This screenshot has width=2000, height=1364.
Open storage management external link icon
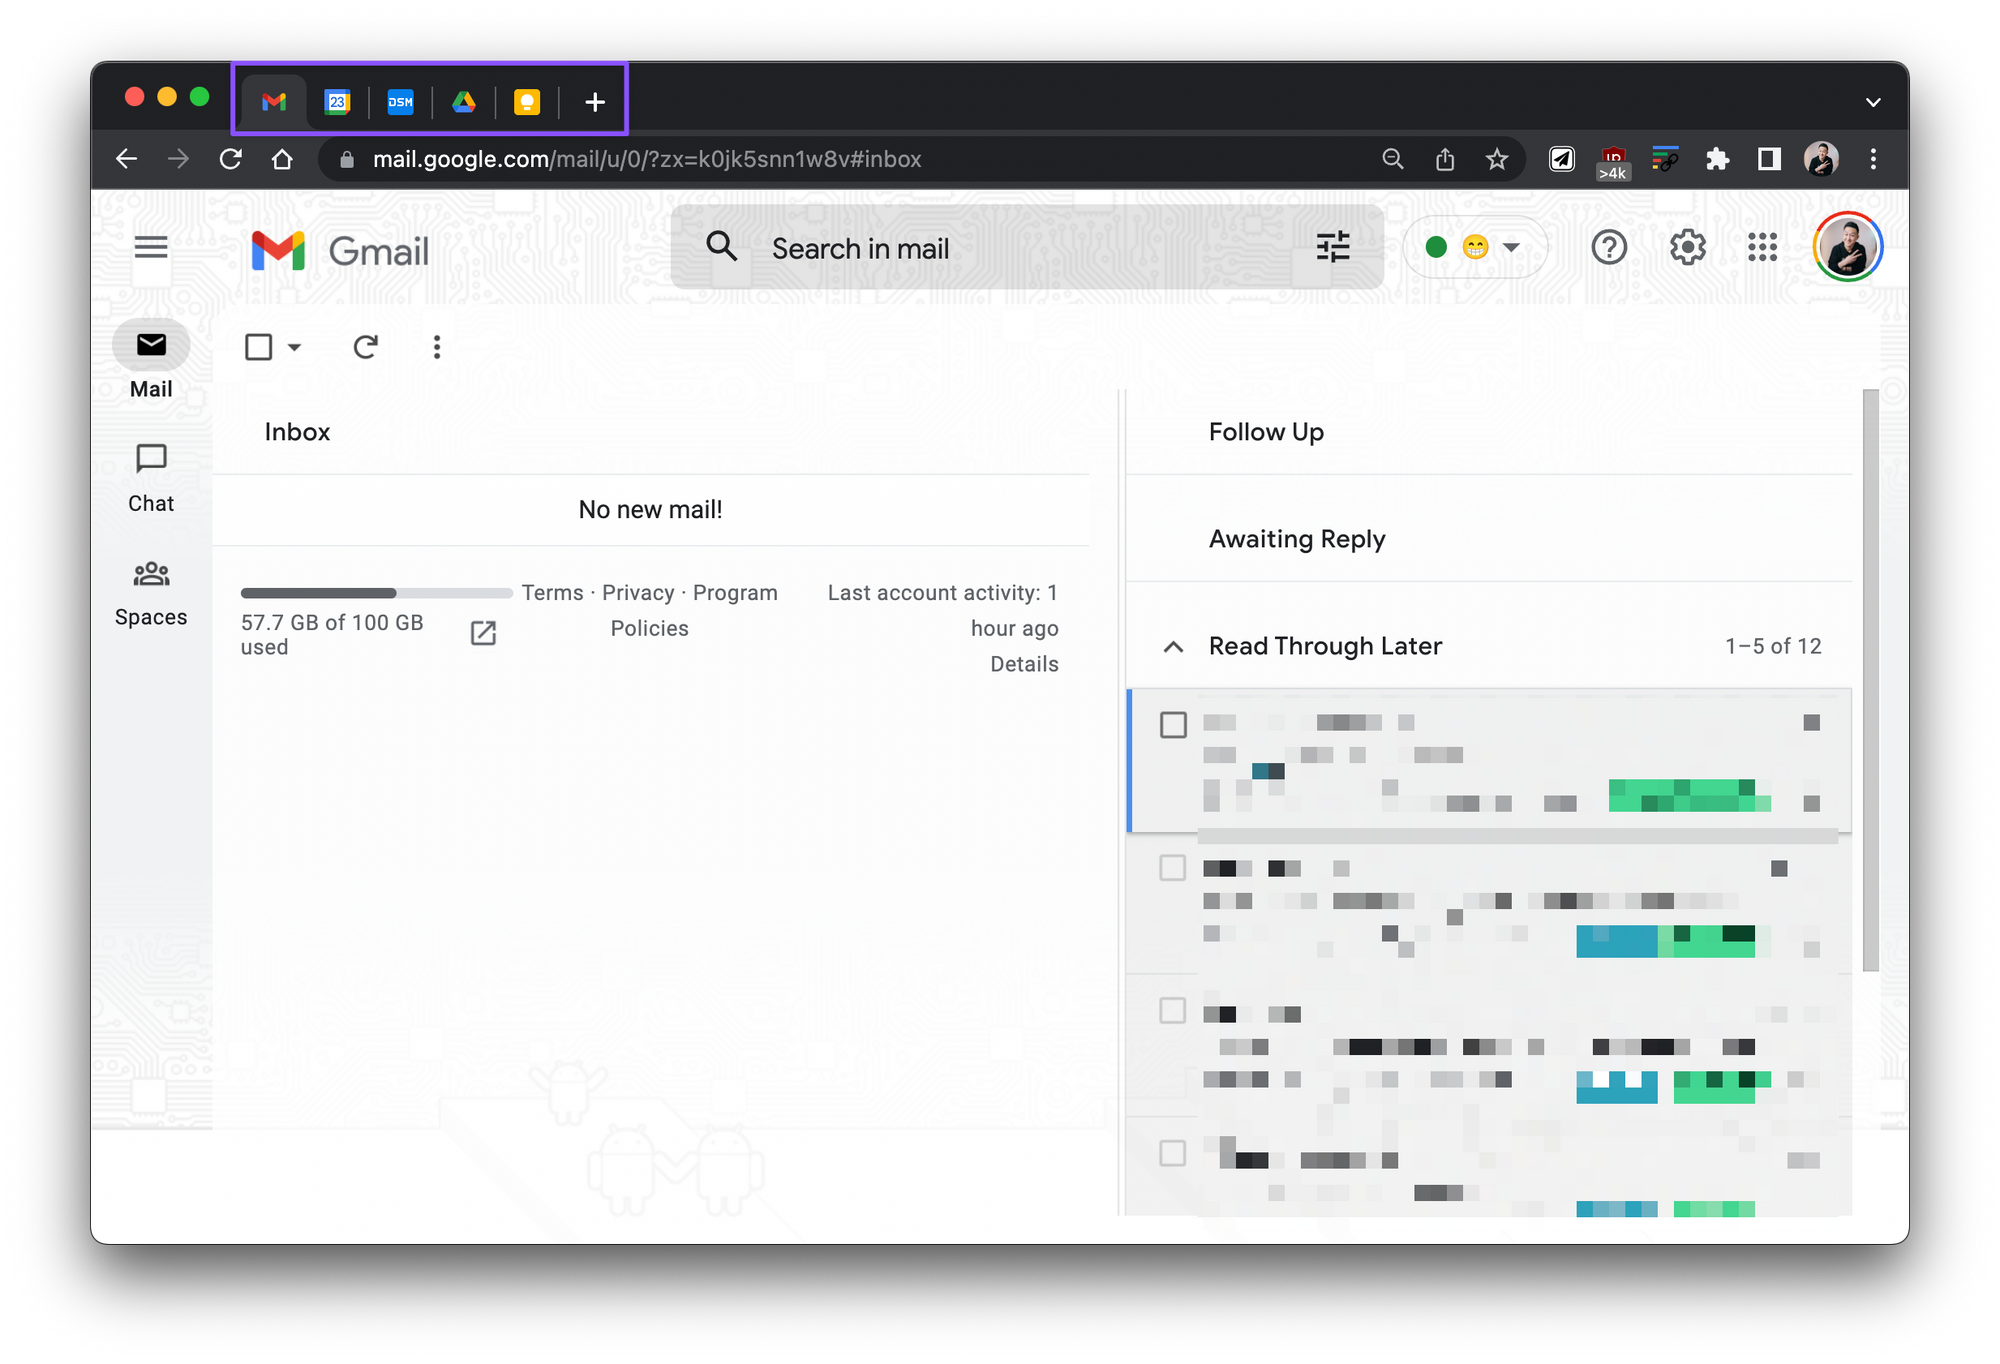[x=483, y=633]
